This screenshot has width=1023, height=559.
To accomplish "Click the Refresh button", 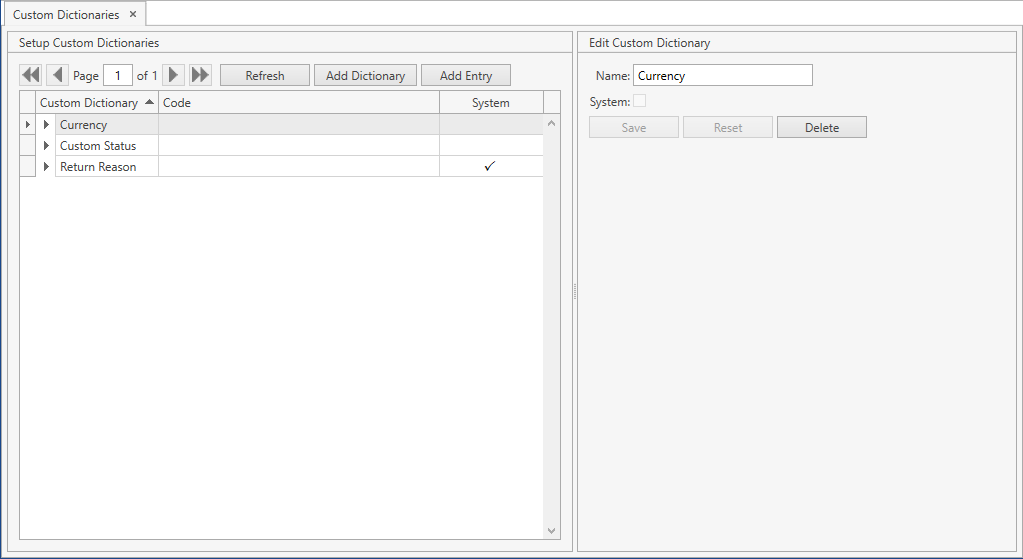I will click(x=265, y=75).
